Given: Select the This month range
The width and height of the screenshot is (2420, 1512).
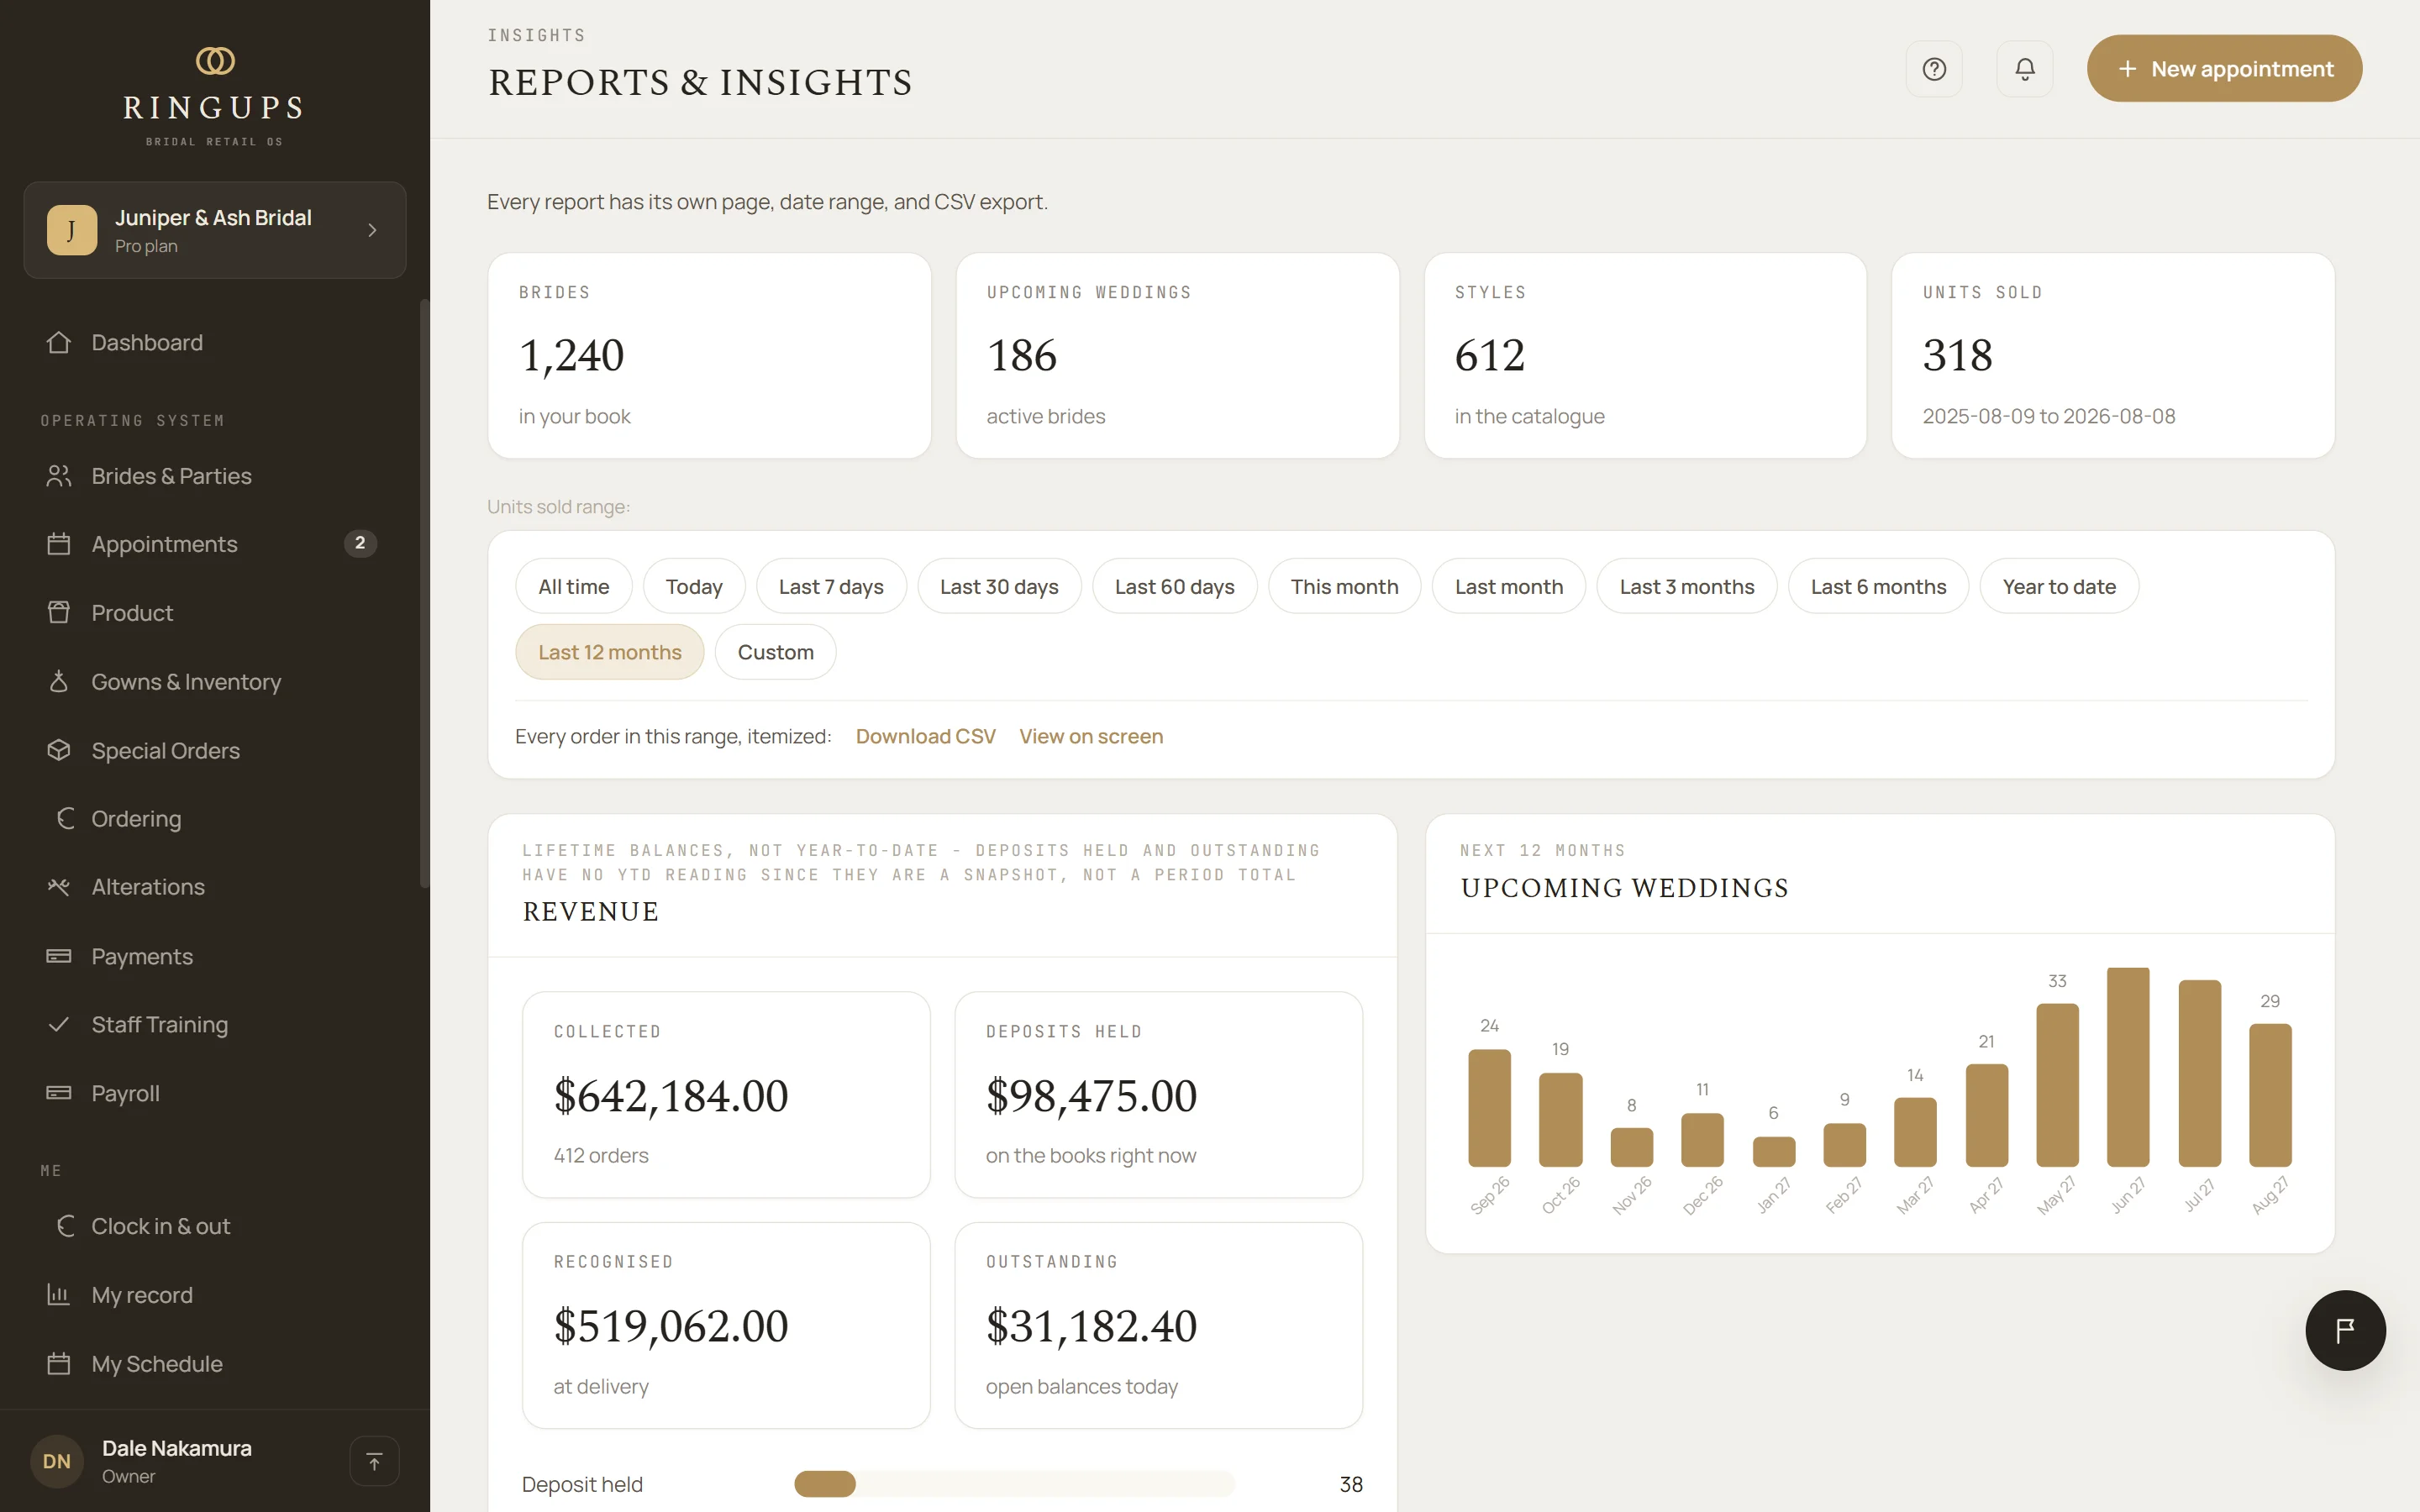Looking at the screenshot, I should (x=1344, y=586).
